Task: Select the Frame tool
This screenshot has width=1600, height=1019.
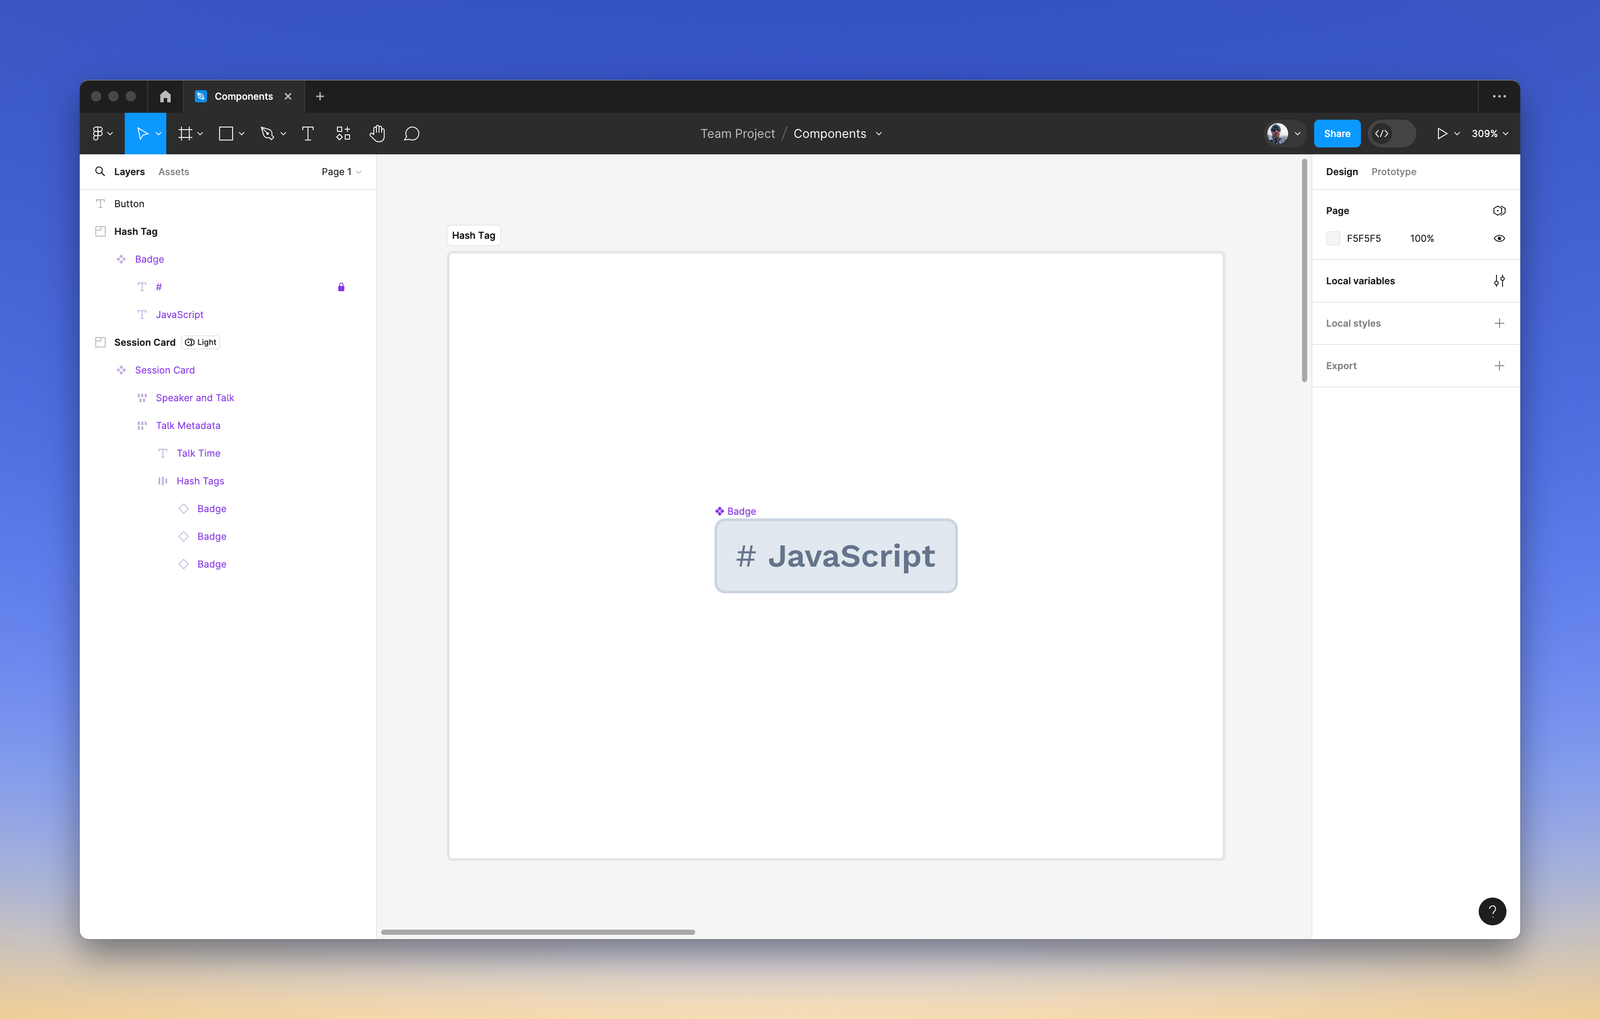Action: click(184, 133)
